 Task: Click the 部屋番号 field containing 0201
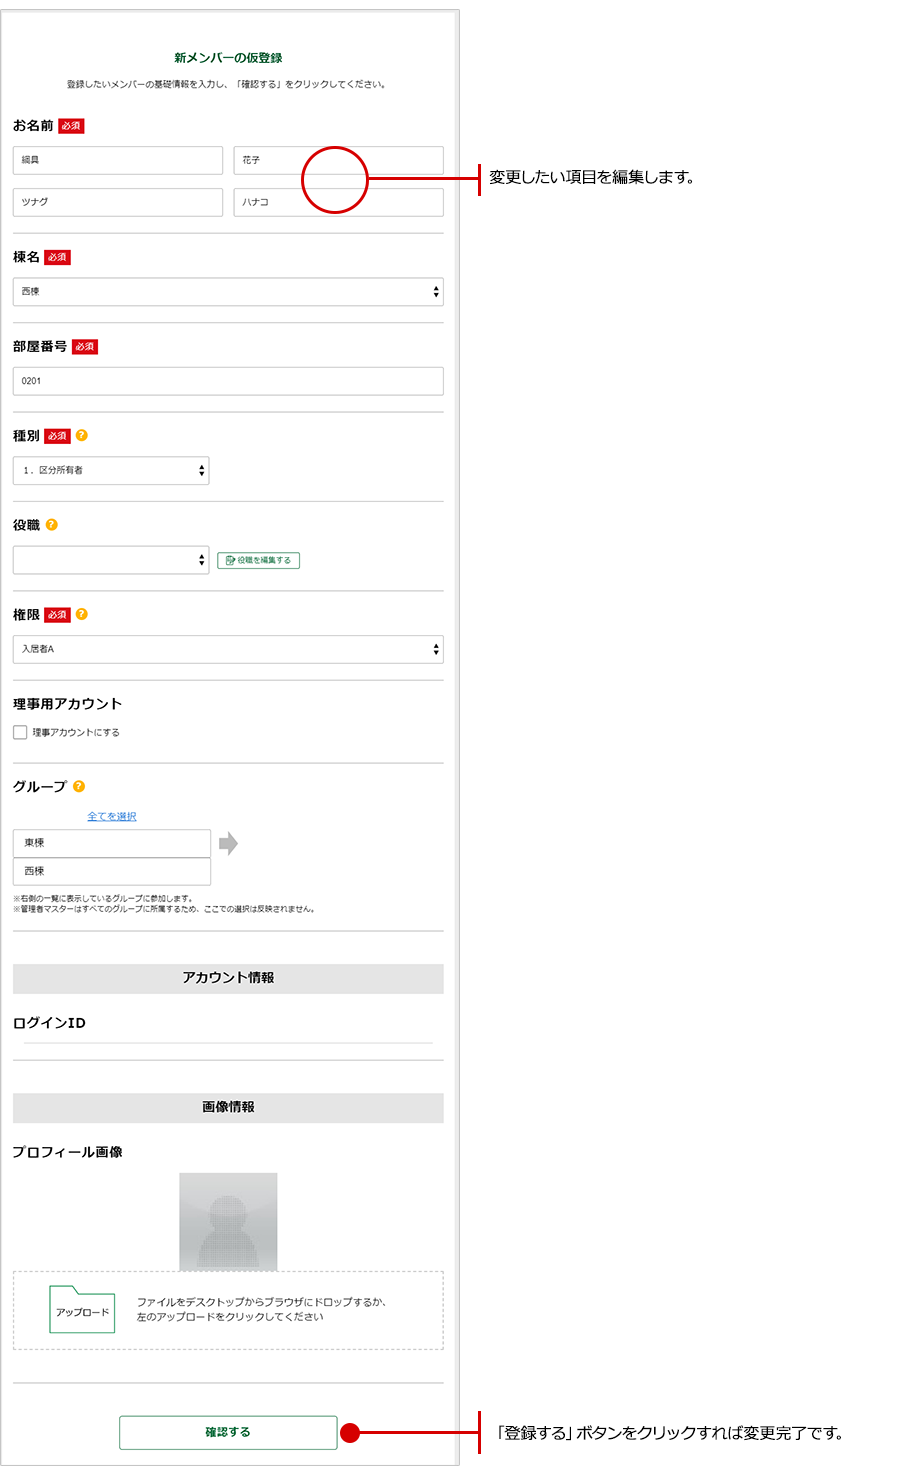(228, 381)
